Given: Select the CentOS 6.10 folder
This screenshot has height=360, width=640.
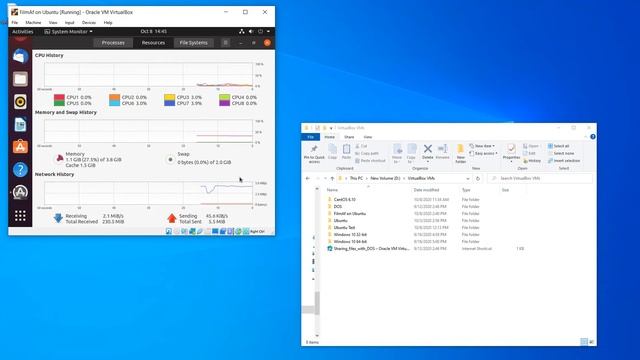Looking at the screenshot, I should tap(344, 199).
